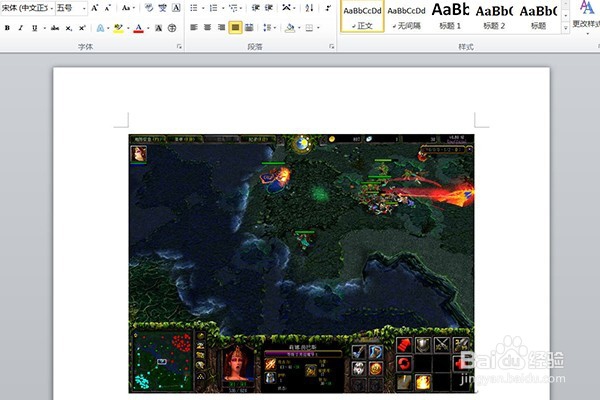
Task: Expand highlight color arrow
Action: pos(128,28)
